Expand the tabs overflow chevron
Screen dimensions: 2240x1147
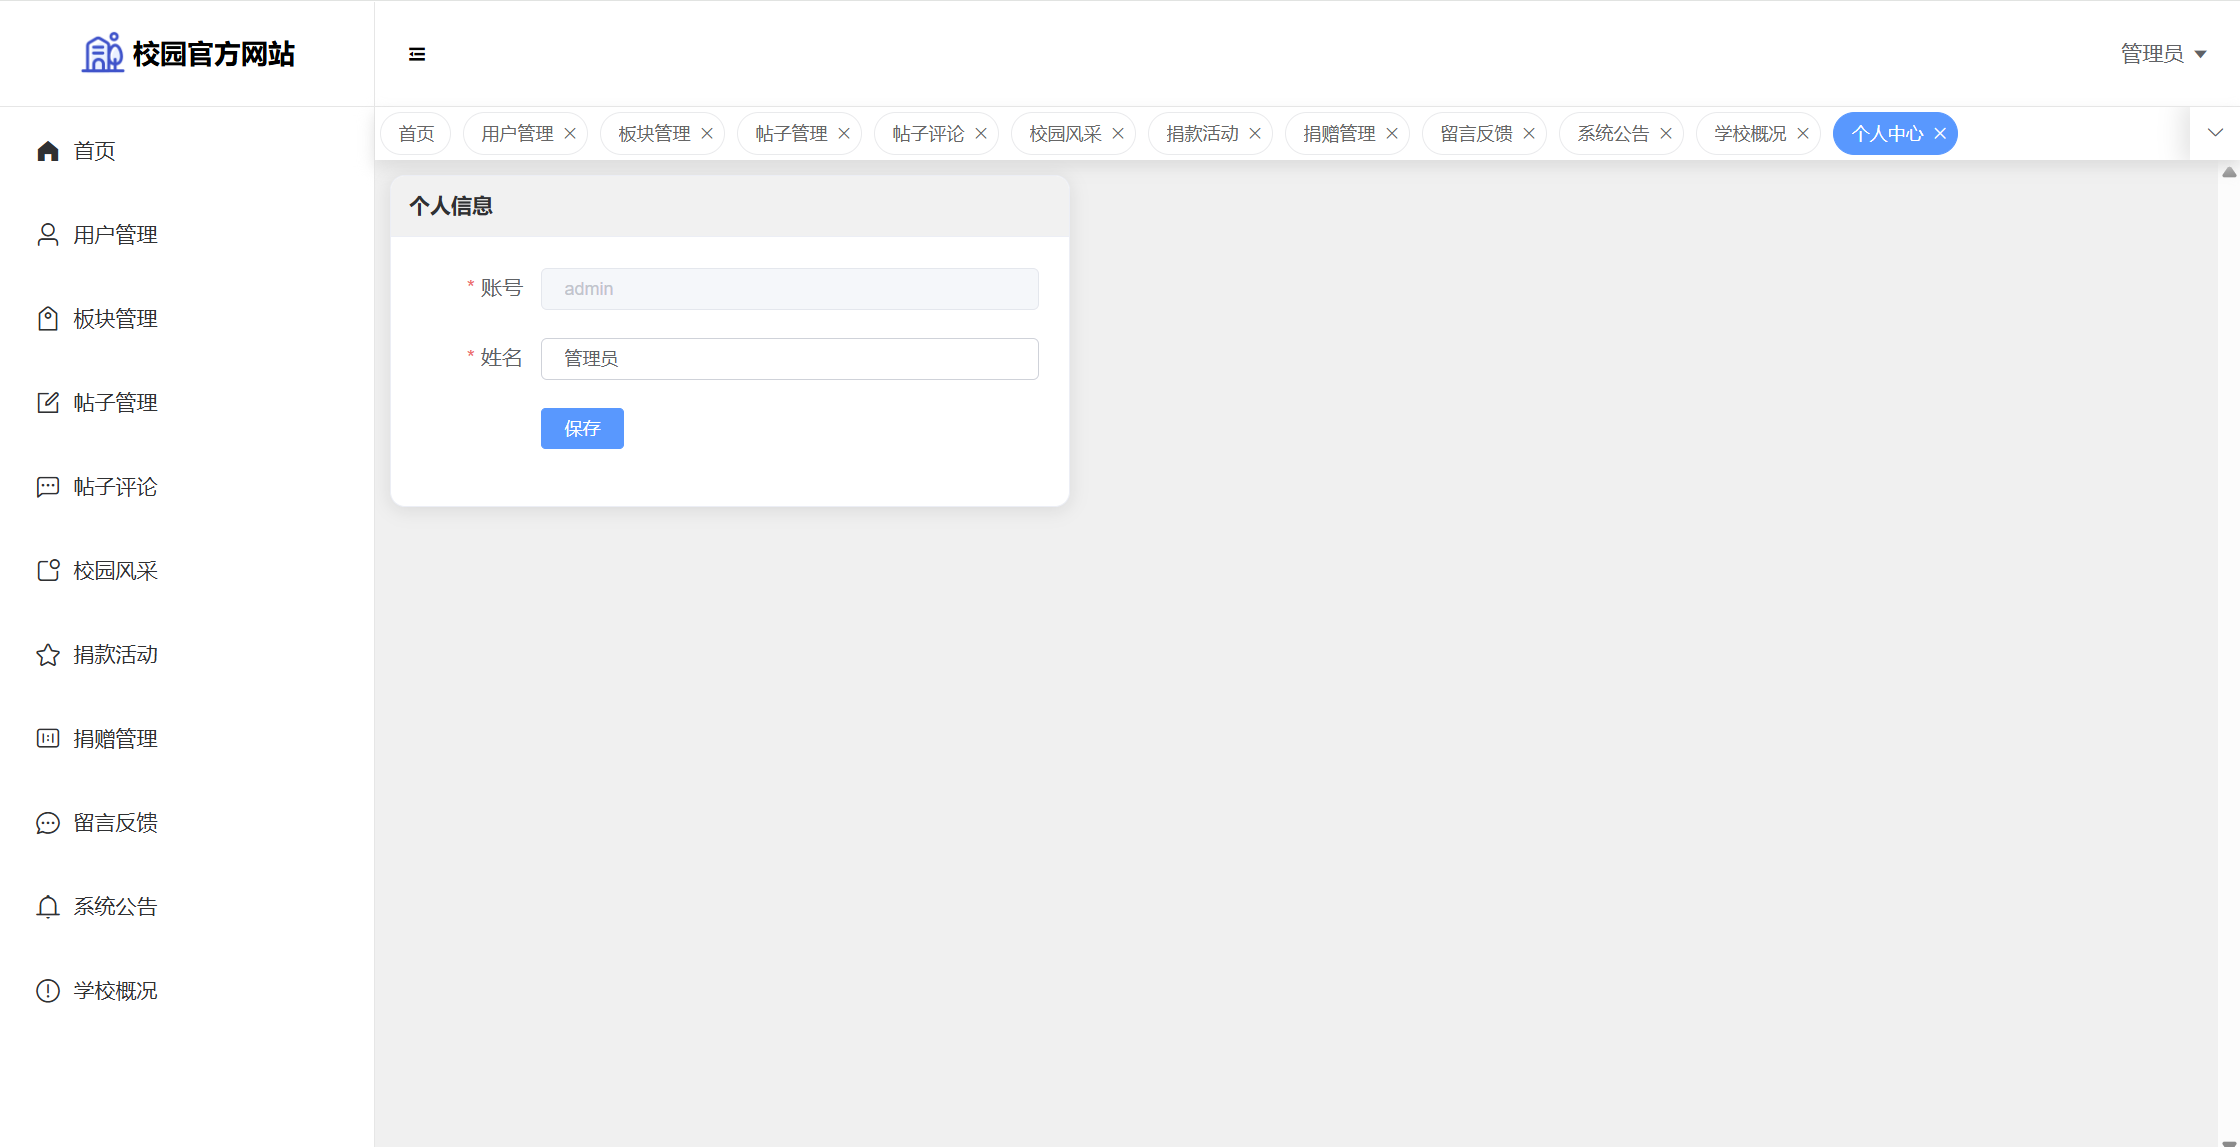[2215, 133]
